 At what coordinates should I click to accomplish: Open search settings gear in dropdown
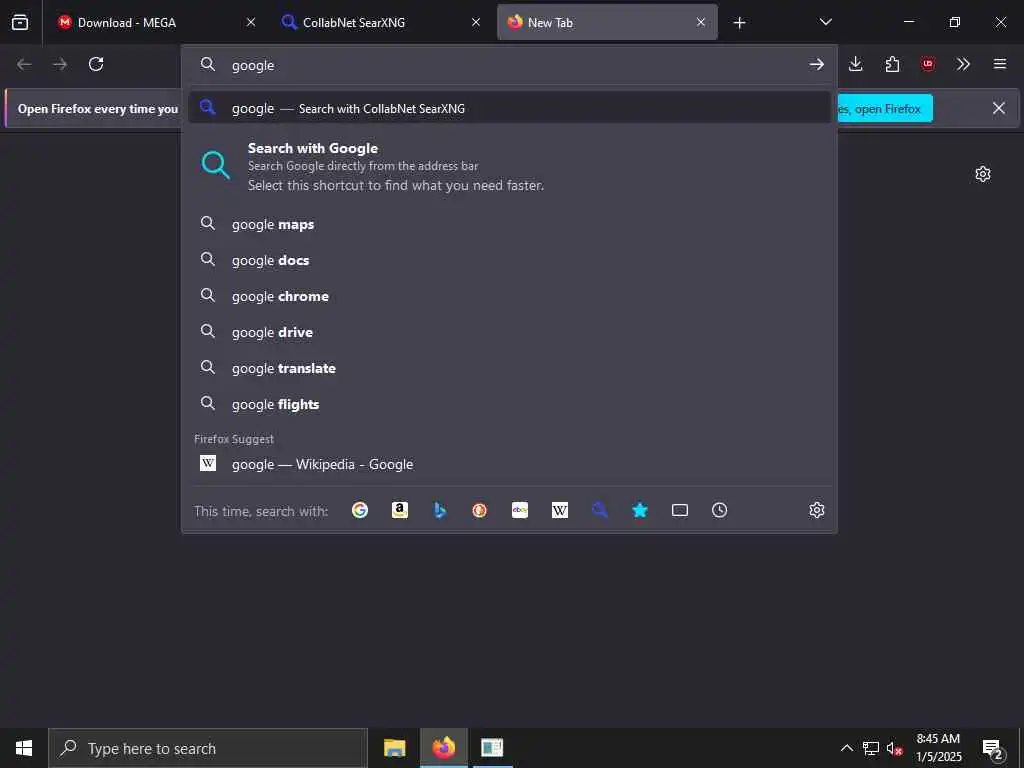[x=817, y=510]
